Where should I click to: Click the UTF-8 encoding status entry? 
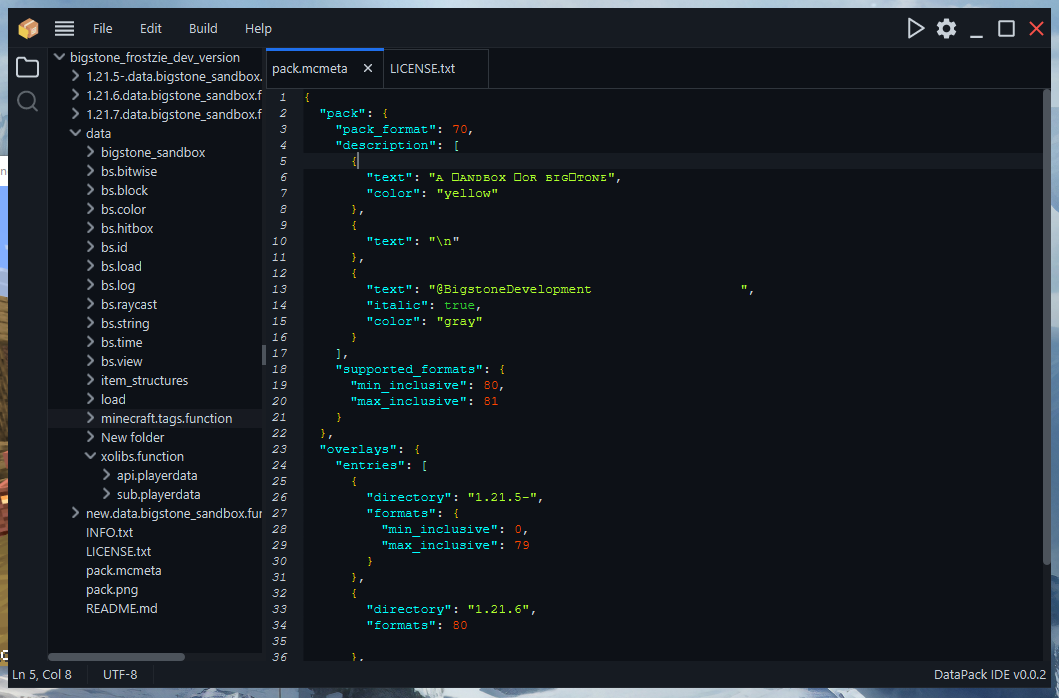pos(120,674)
